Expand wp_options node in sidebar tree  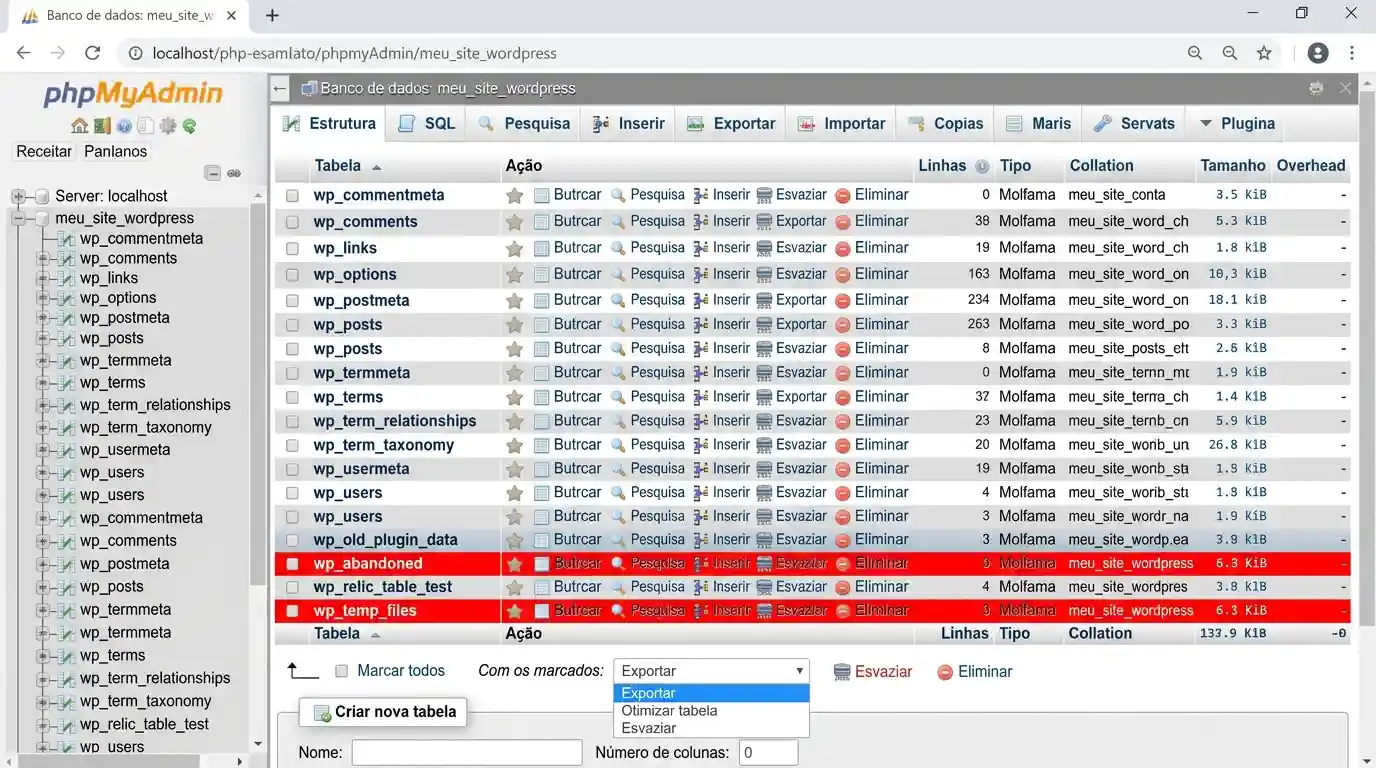click(43, 298)
